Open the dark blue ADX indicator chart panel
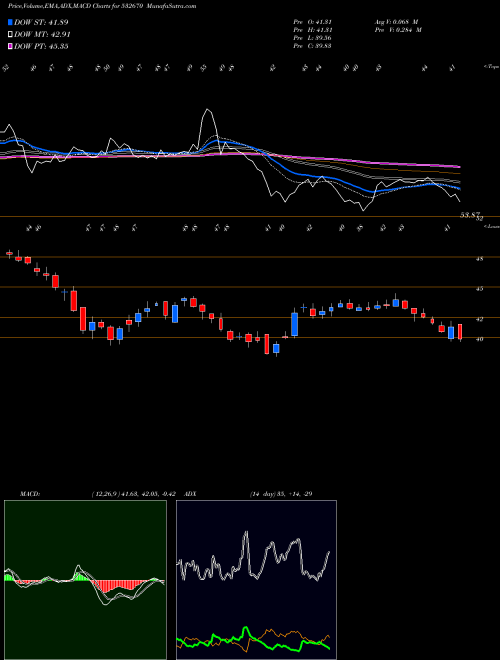This screenshot has width=500, height=660. point(256,580)
